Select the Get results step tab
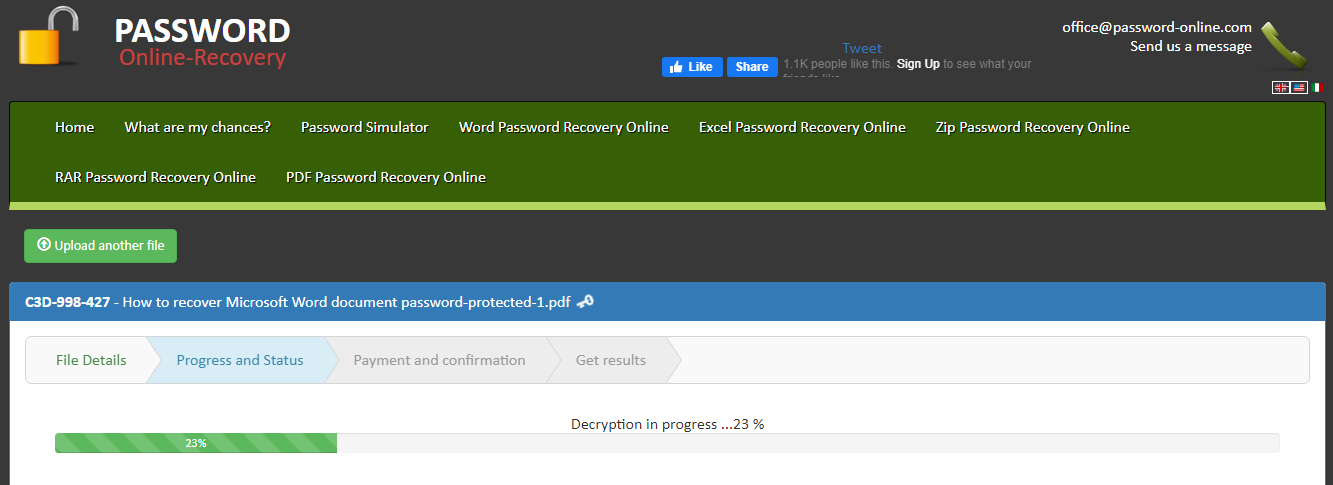This screenshot has width=1333, height=485. pyautogui.click(x=611, y=360)
